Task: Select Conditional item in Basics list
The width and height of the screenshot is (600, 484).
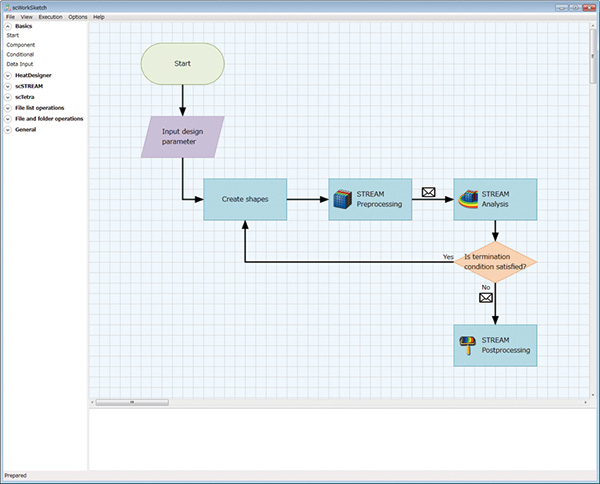Action: point(20,54)
